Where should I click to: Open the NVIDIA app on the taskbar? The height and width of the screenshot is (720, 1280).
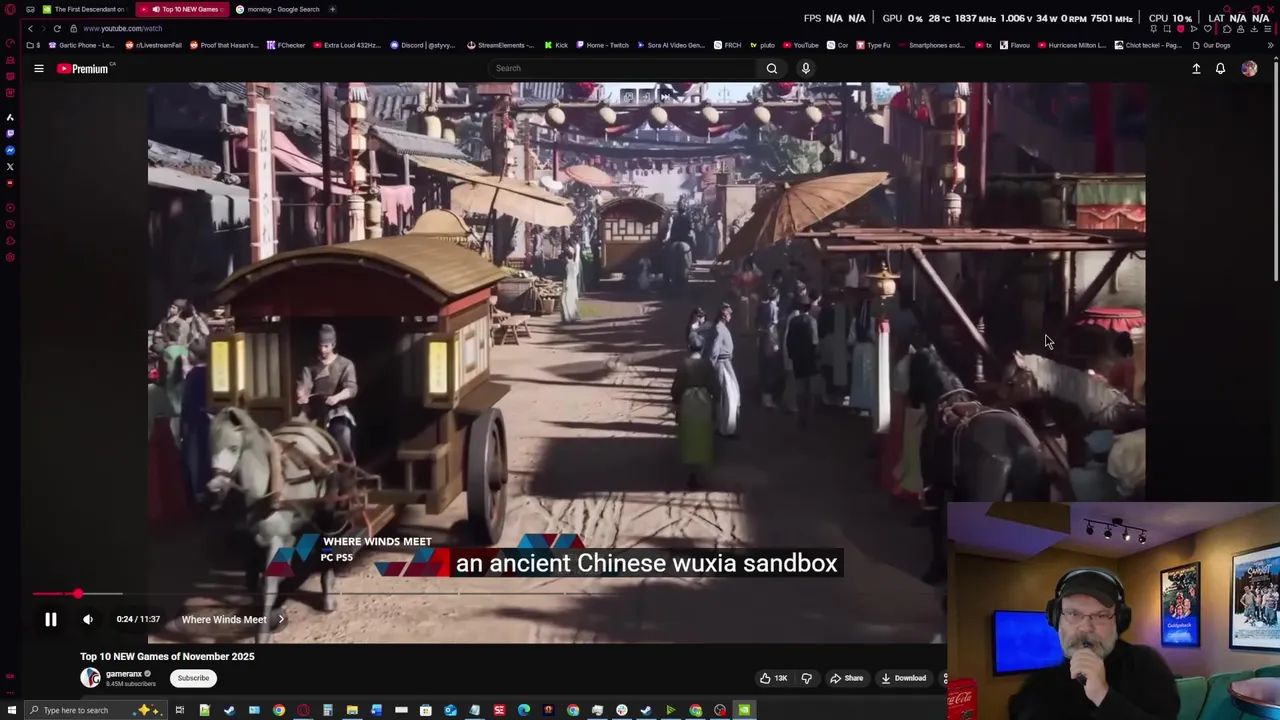coord(744,710)
